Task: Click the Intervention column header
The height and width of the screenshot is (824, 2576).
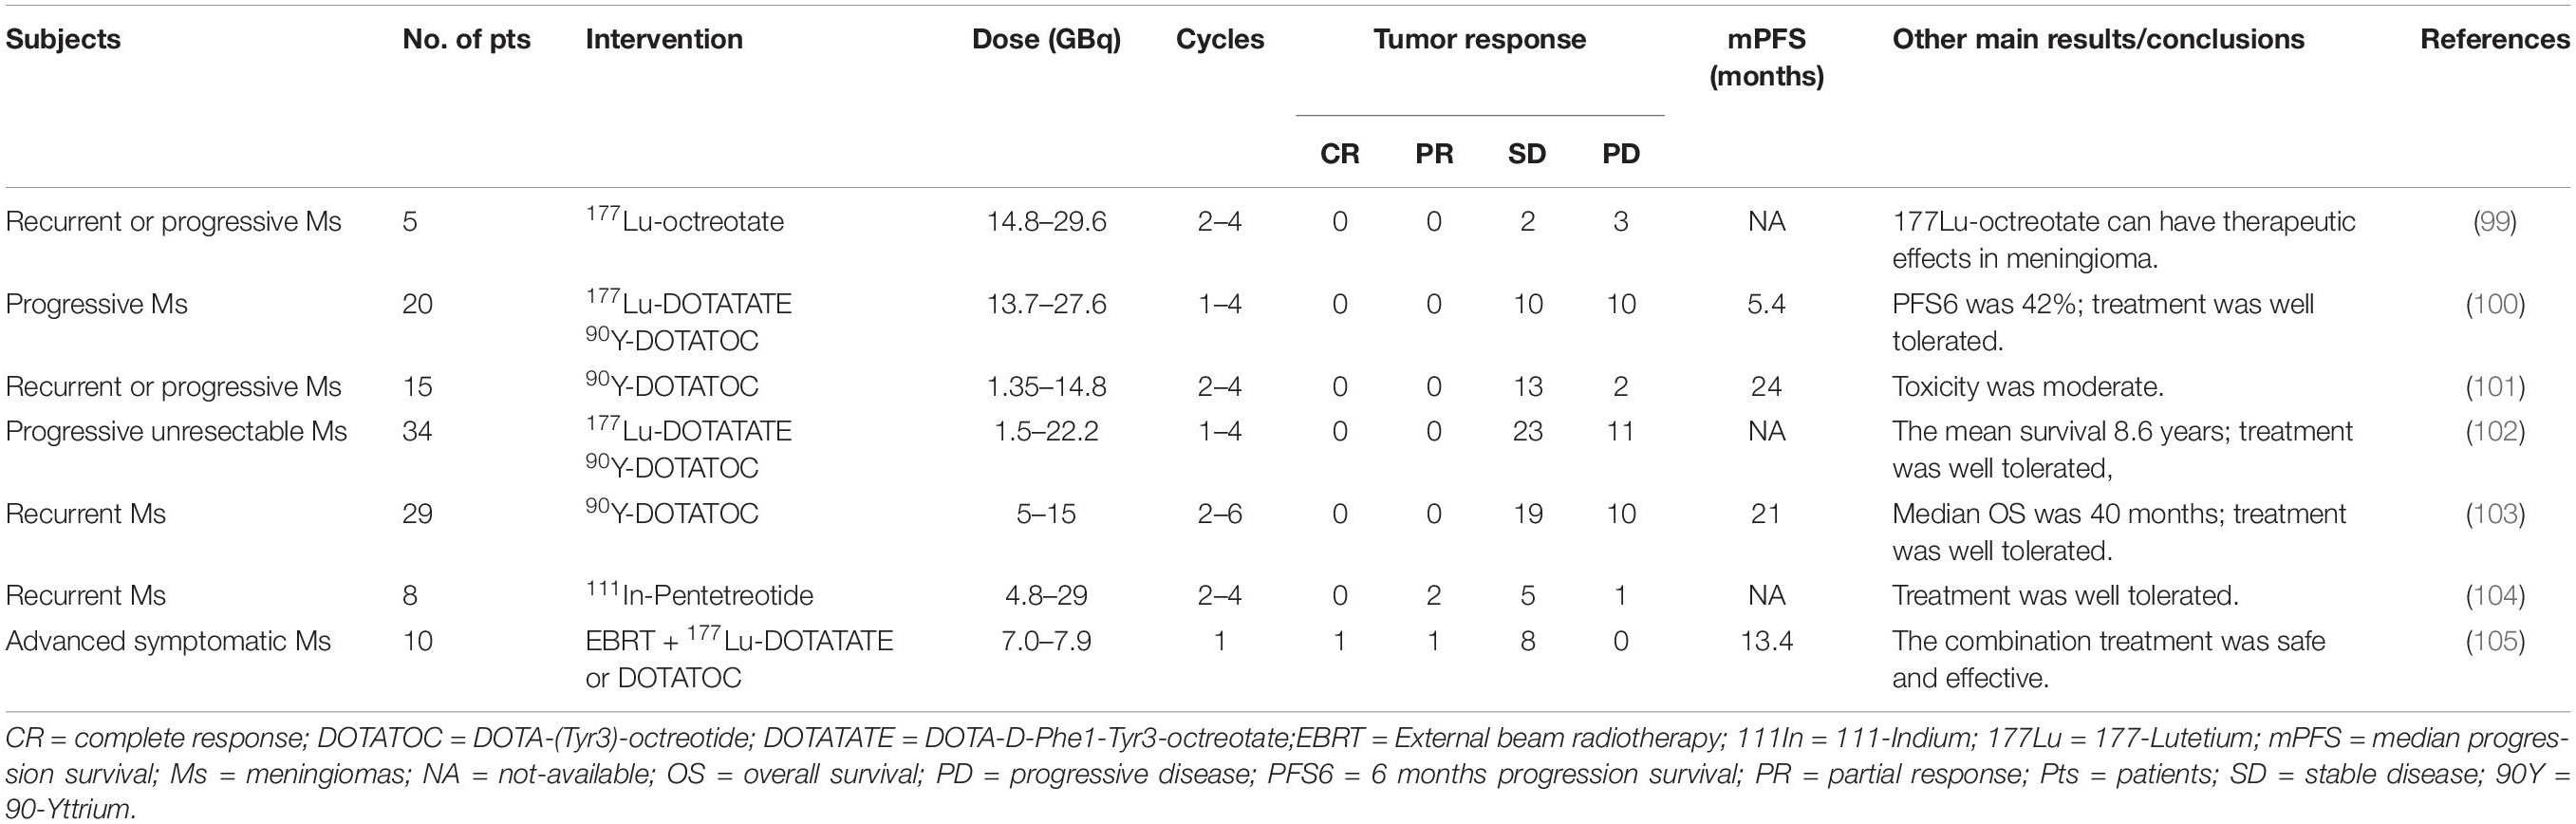Action: tap(664, 39)
